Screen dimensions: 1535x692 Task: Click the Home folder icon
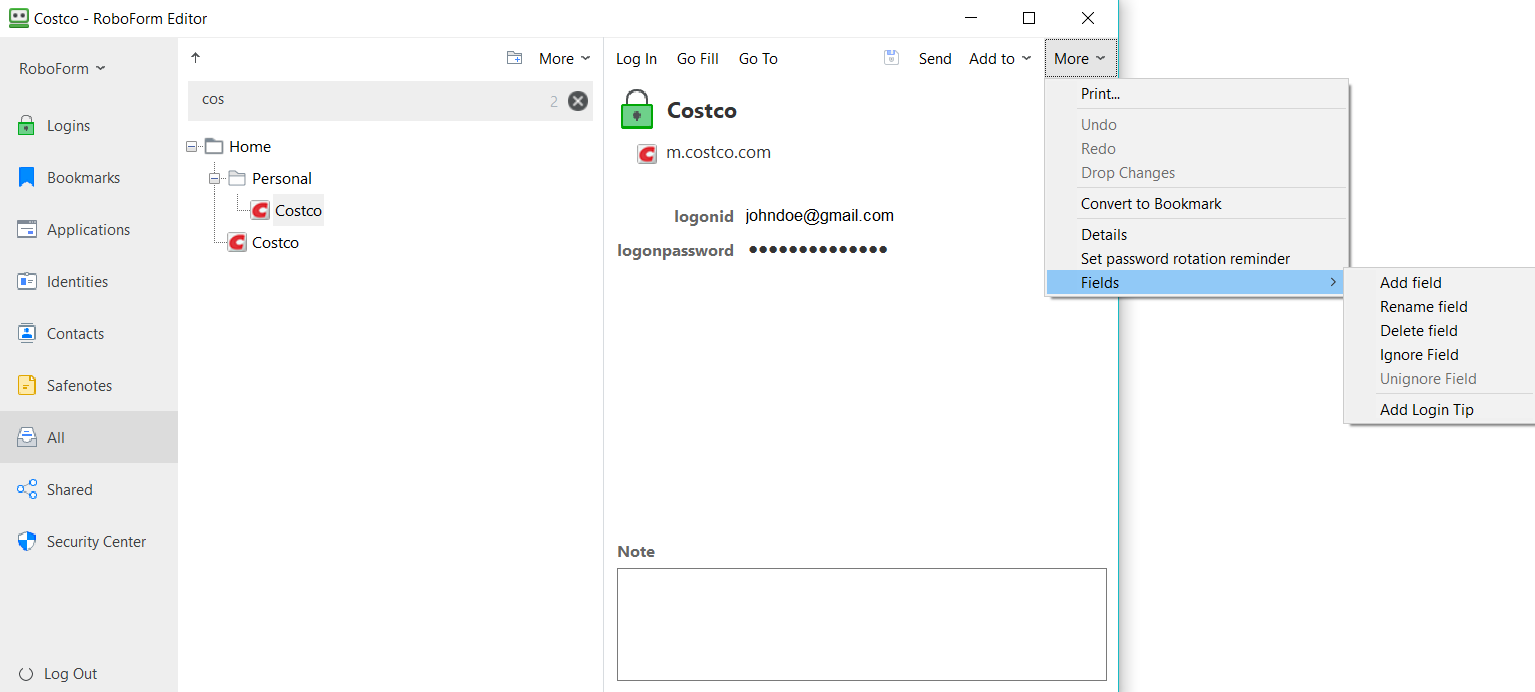[x=214, y=147]
